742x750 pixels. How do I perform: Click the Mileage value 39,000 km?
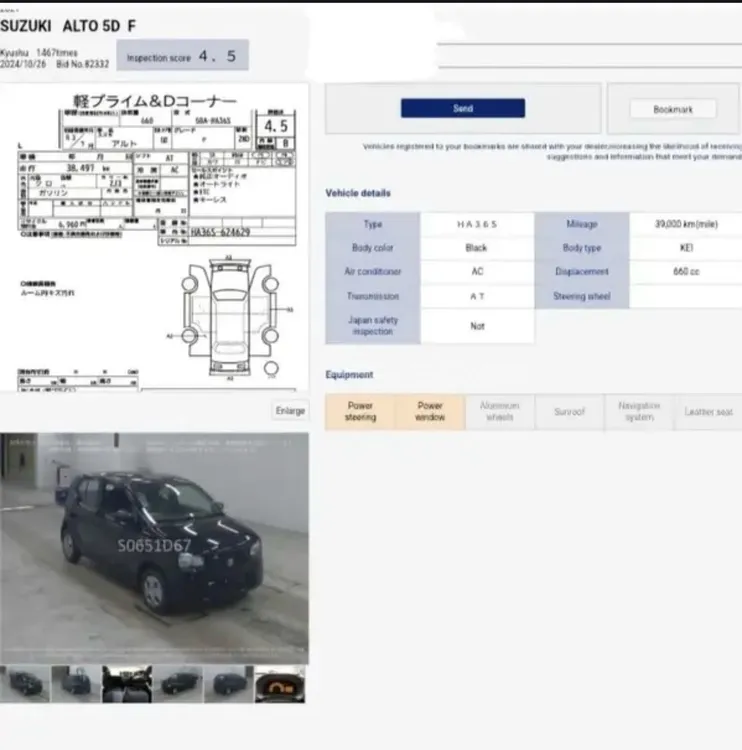tap(686, 224)
